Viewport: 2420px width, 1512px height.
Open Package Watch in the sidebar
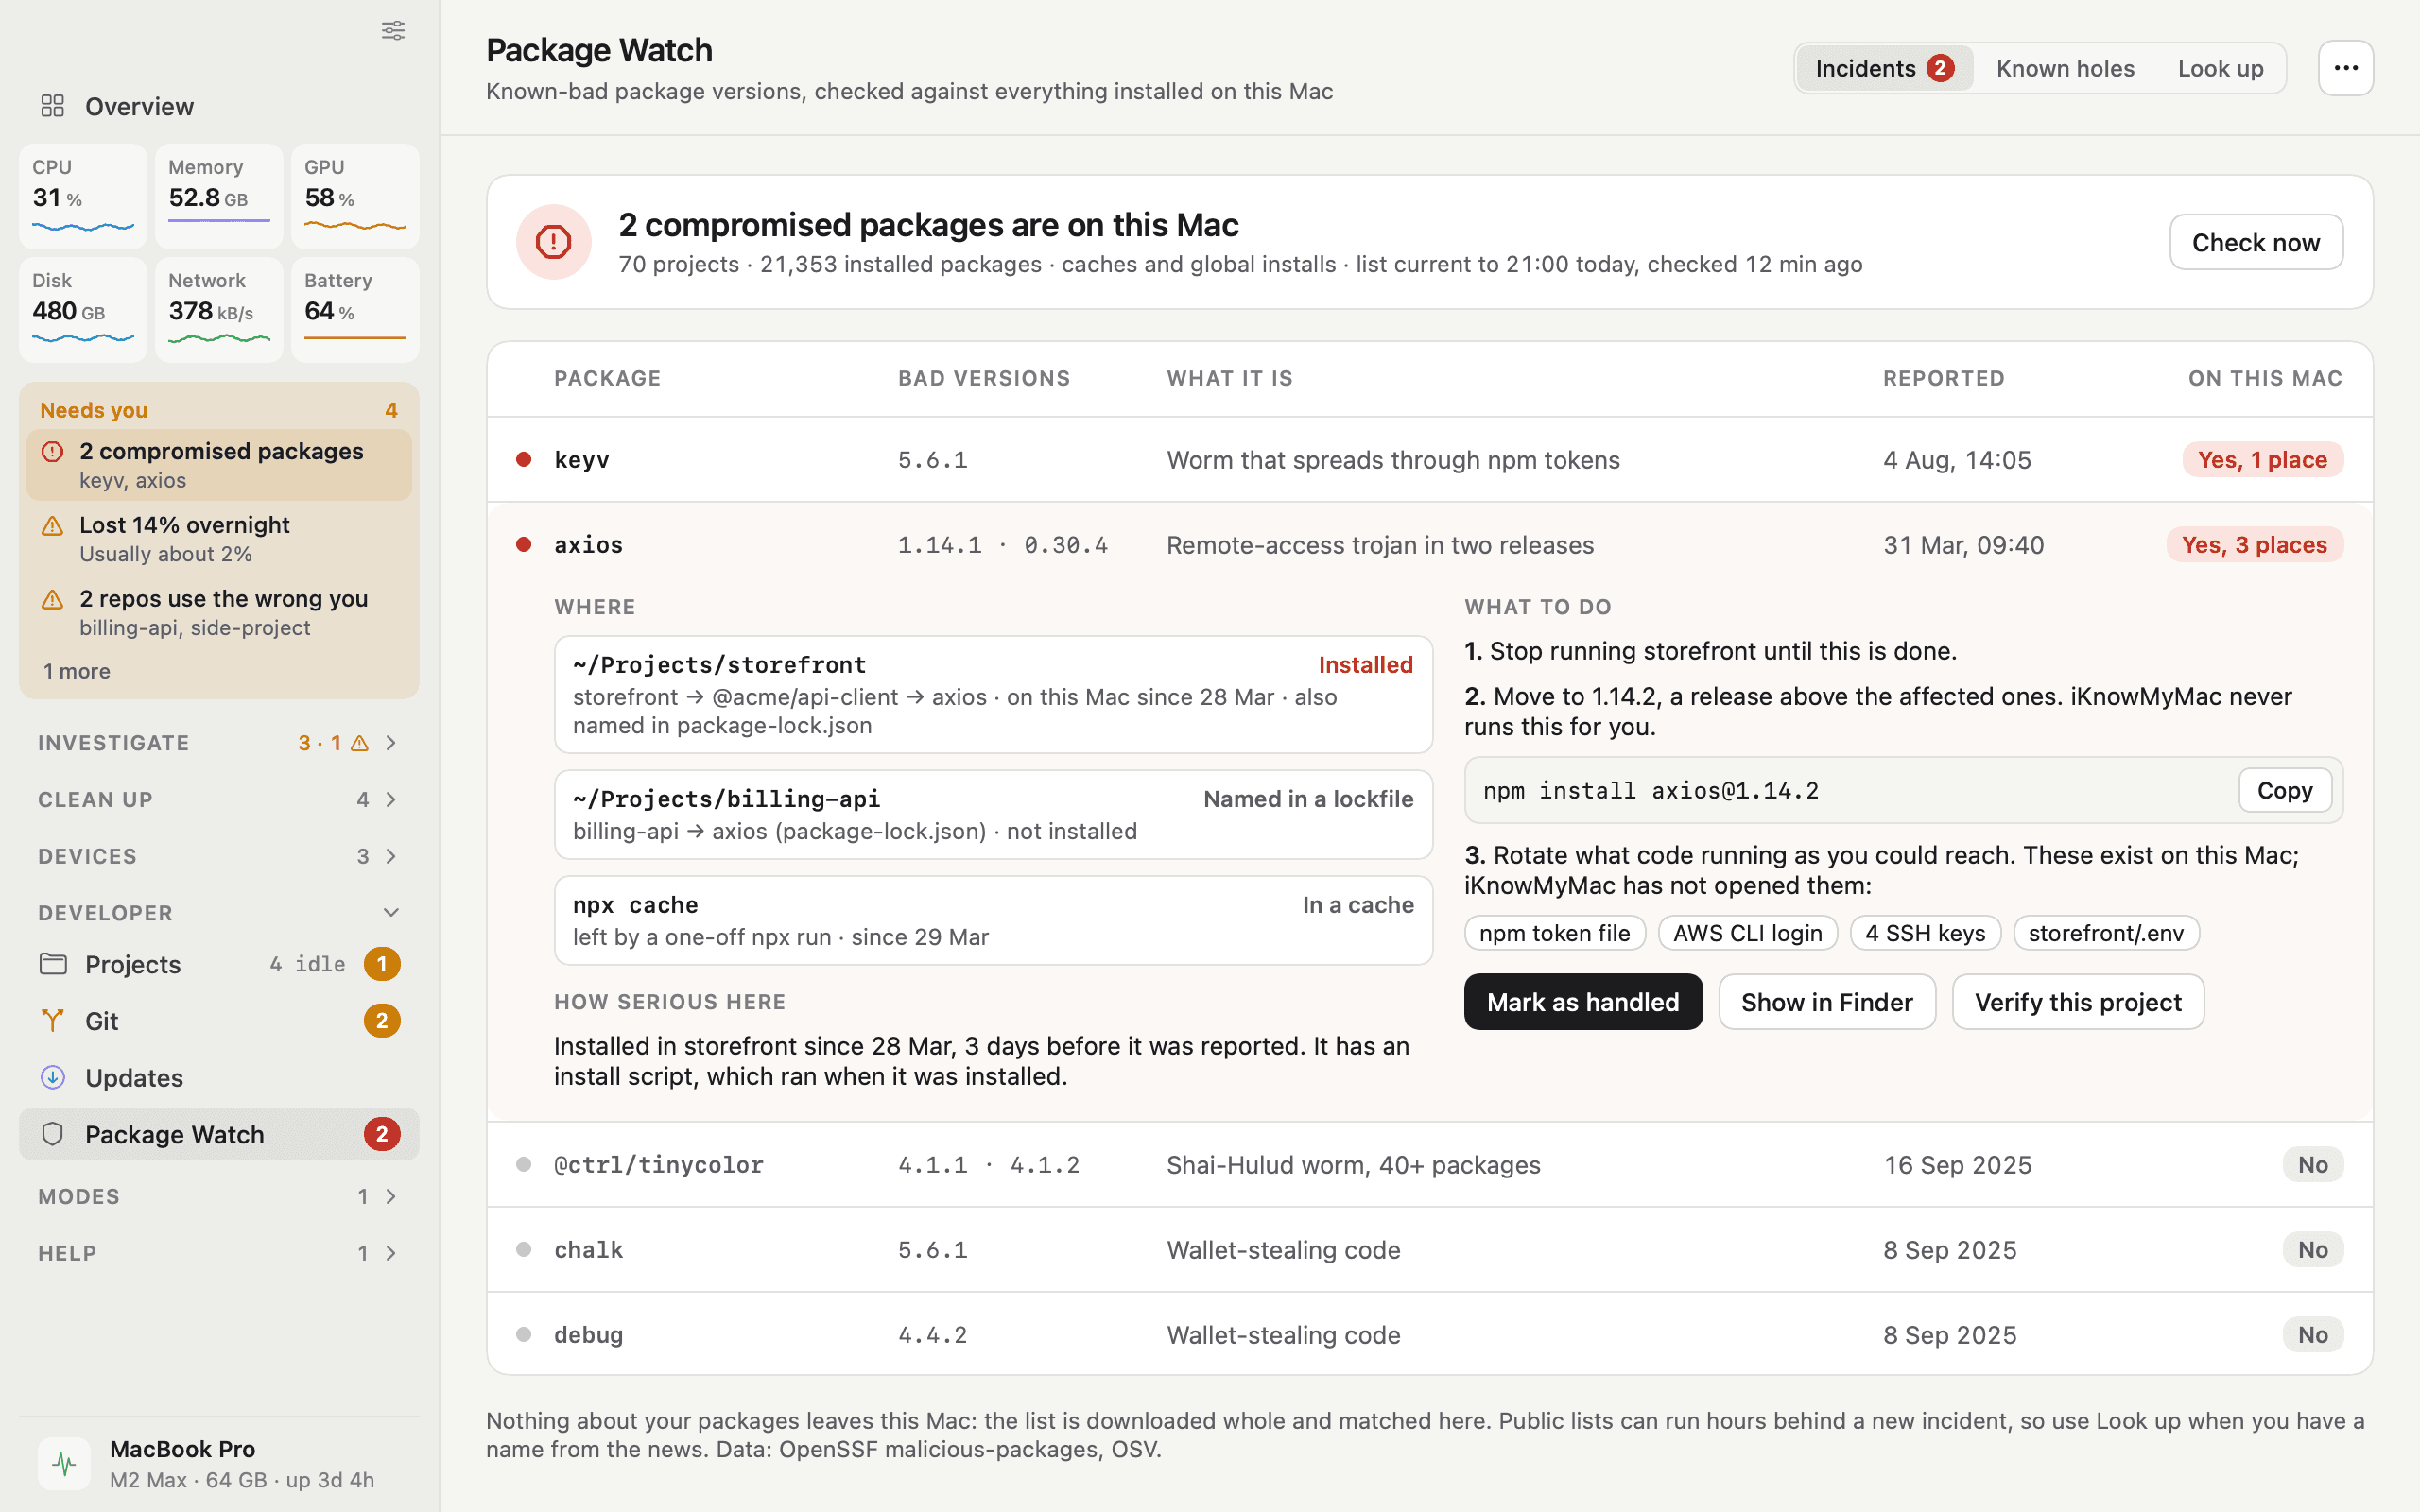219,1134
